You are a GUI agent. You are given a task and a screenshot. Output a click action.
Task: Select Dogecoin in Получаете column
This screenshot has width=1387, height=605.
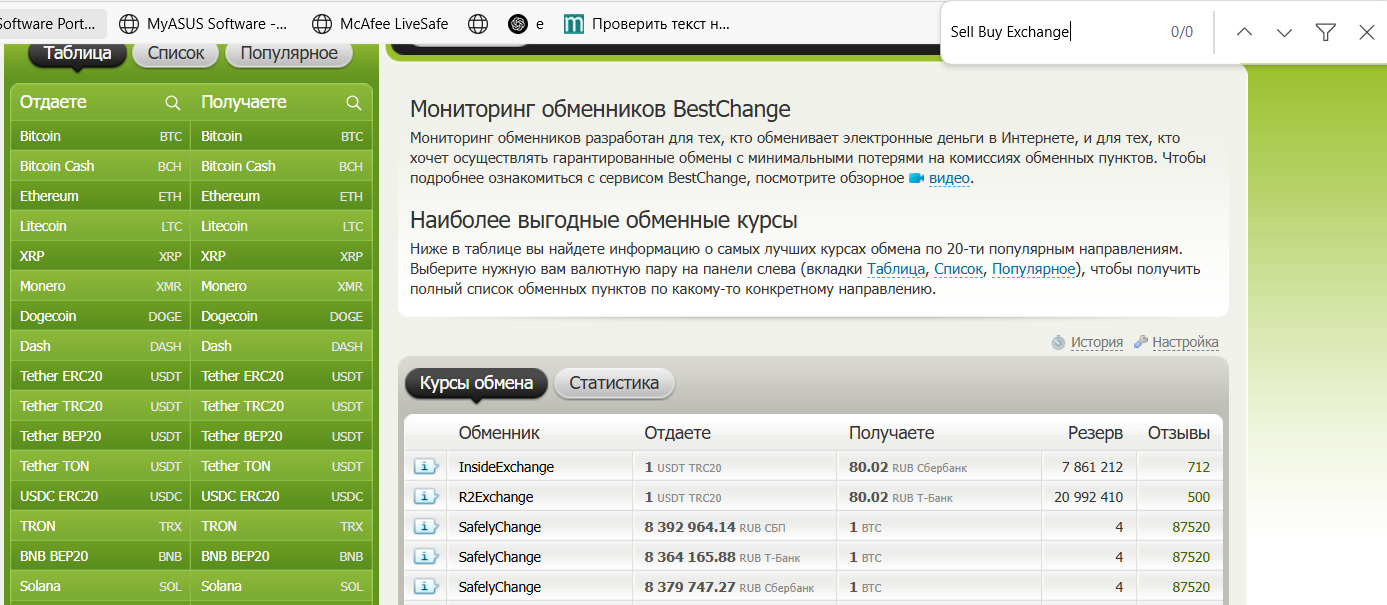coord(282,316)
